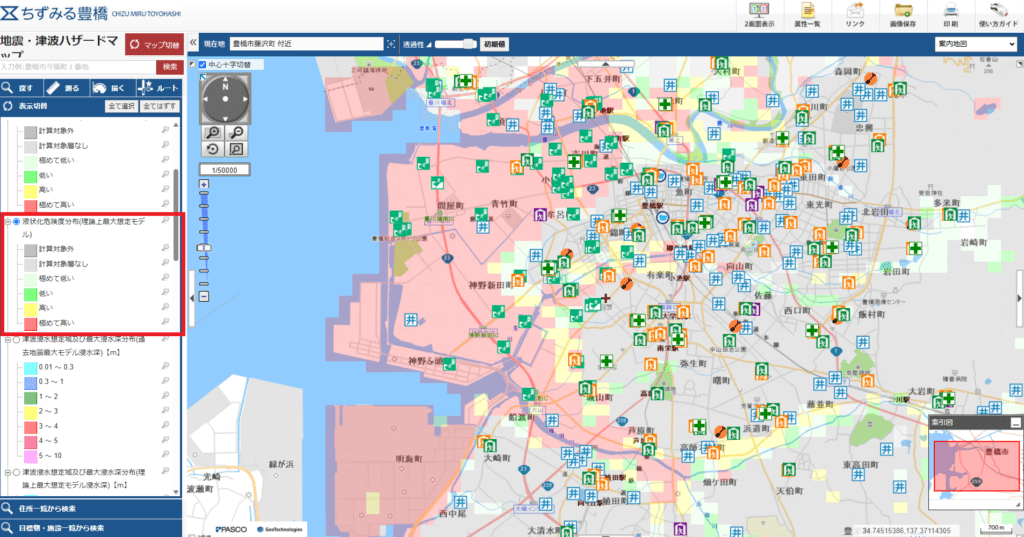Select the 液状化危険度分布 radio button

pos(16,222)
